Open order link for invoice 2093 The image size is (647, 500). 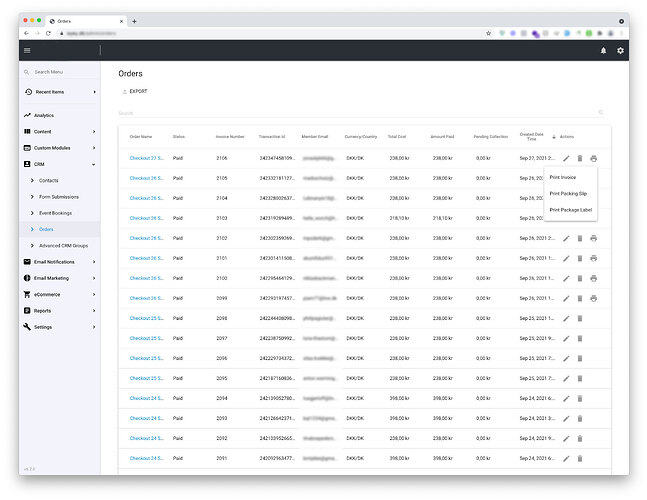click(146, 418)
